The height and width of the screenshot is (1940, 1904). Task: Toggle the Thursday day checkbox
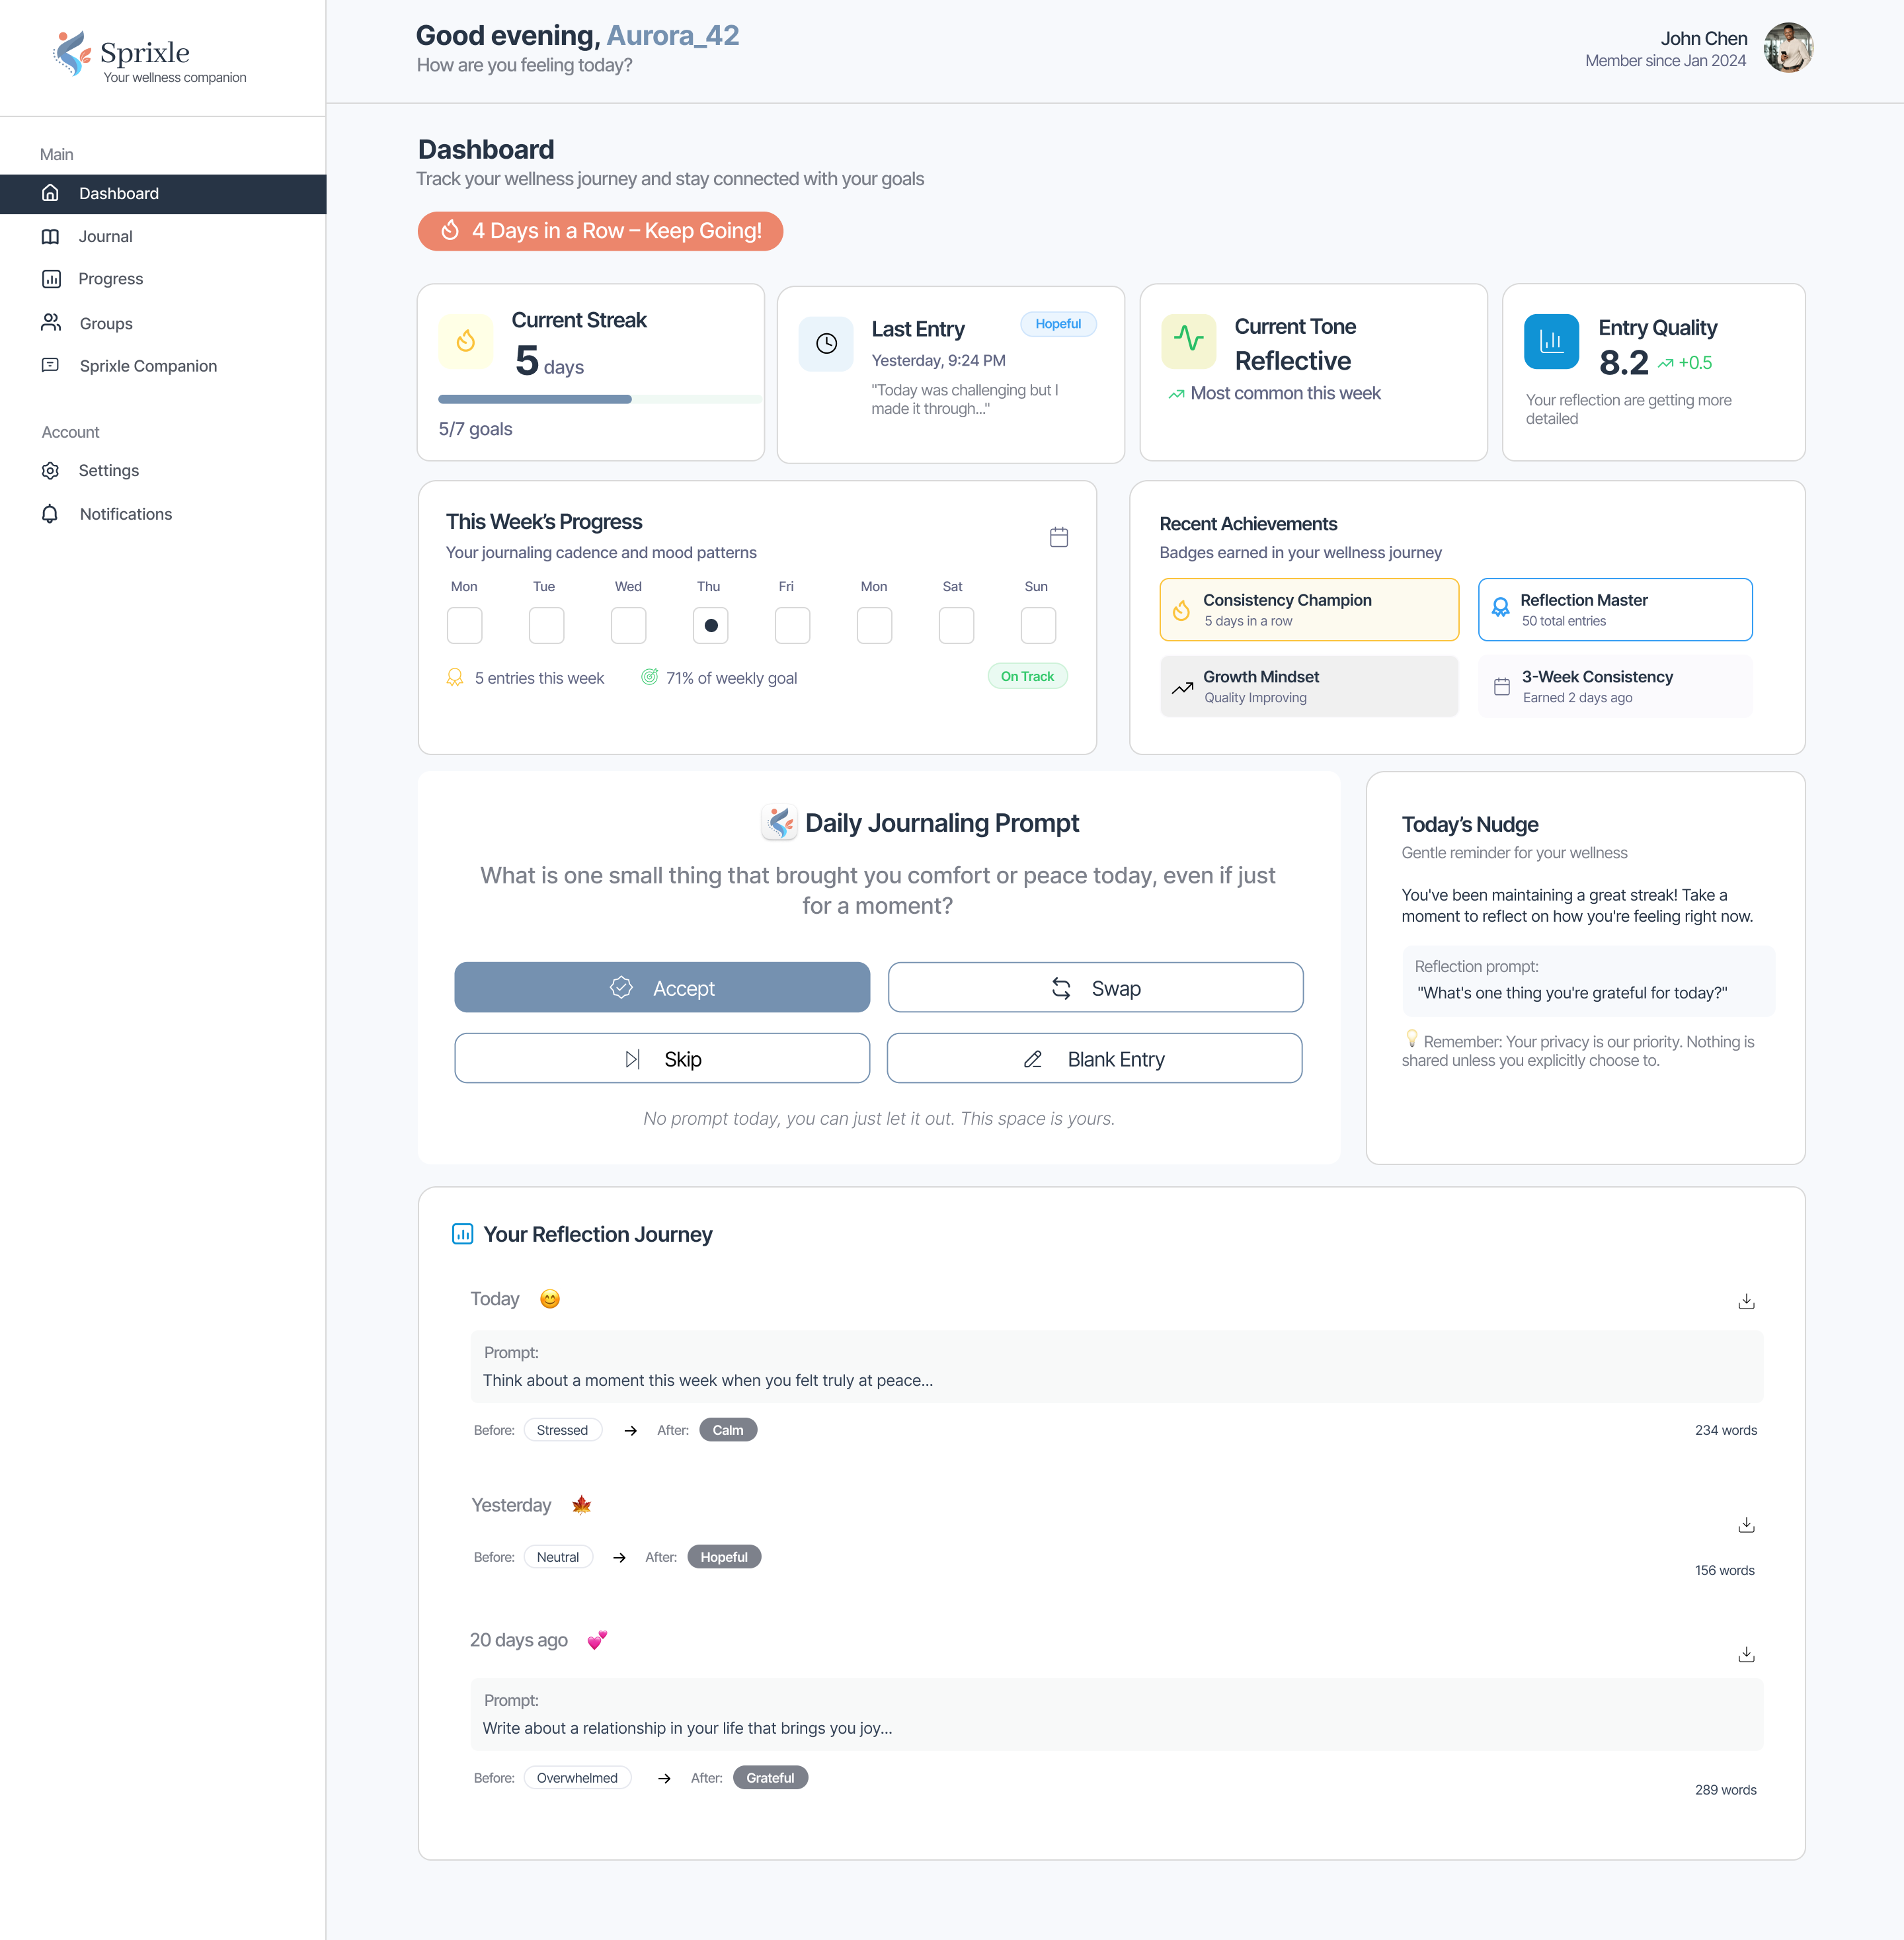(x=710, y=625)
